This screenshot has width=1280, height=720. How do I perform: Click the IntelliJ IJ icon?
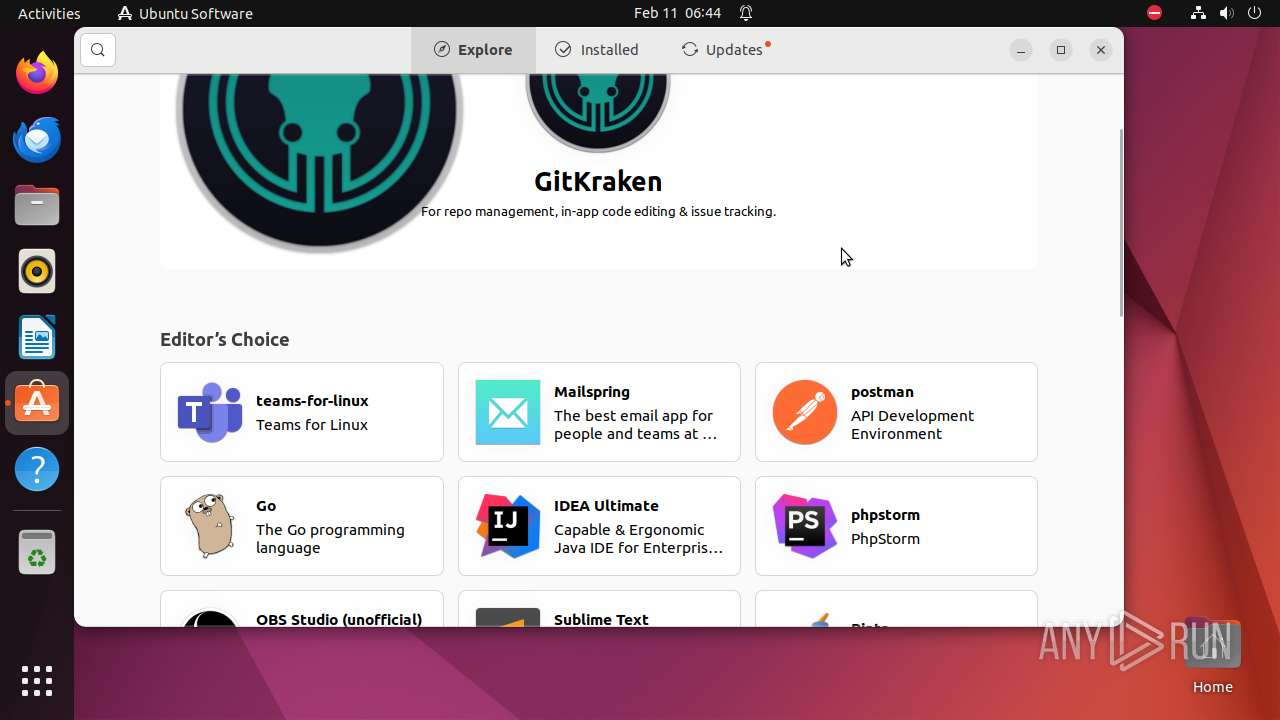click(x=507, y=526)
